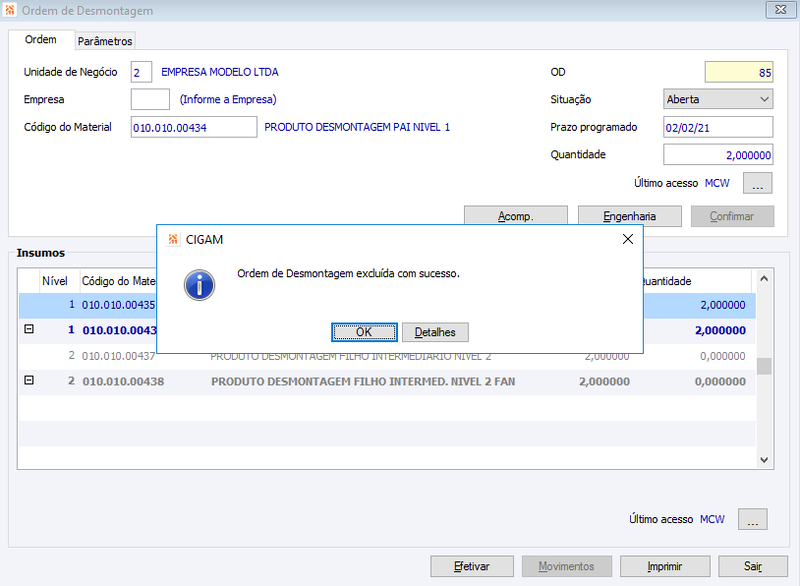Open the upper Último acesso ellipsis button
The image size is (800, 586).
point(758,183)
